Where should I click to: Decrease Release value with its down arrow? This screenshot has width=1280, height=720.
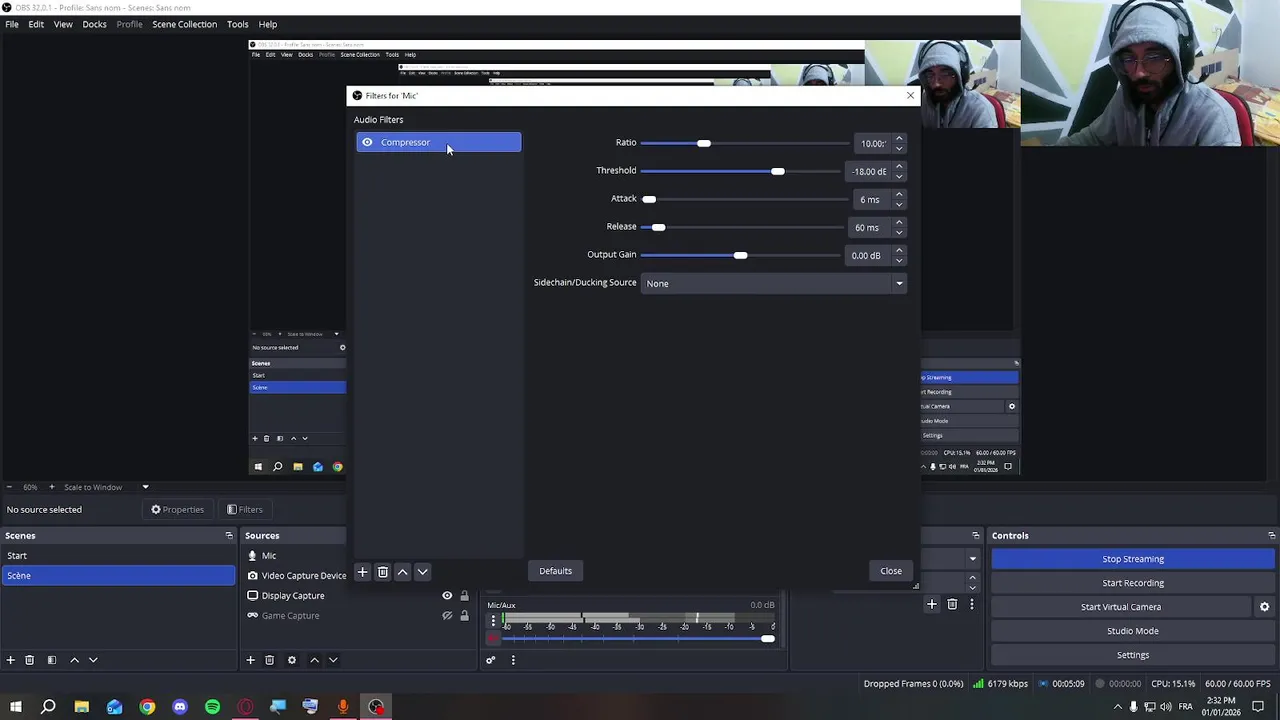899,232
